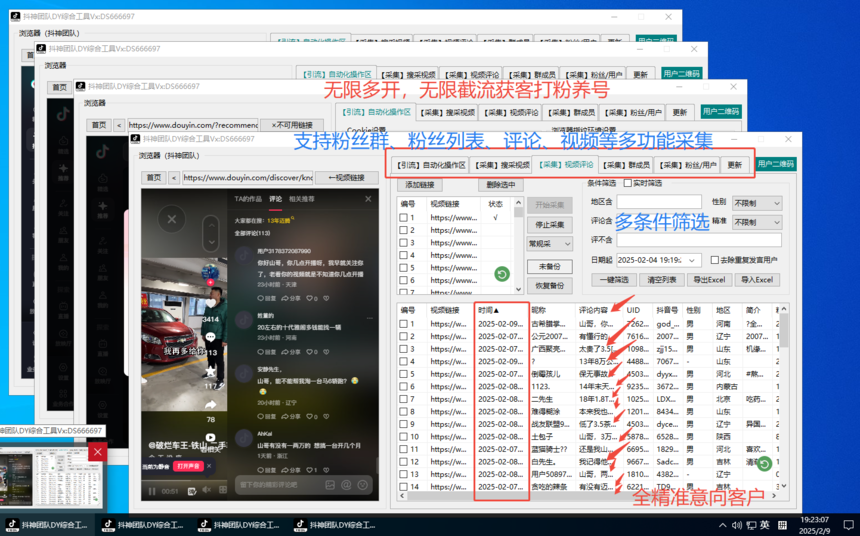The image size is (860, 536).
Task: Click the 一键筛选 button
Action: click(614, 280)
